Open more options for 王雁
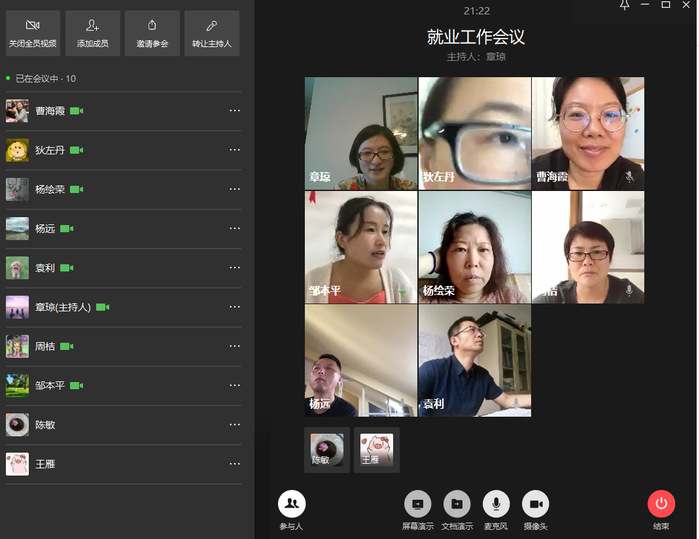The height and width of the screenshot is (539, 699). (235, 464)
